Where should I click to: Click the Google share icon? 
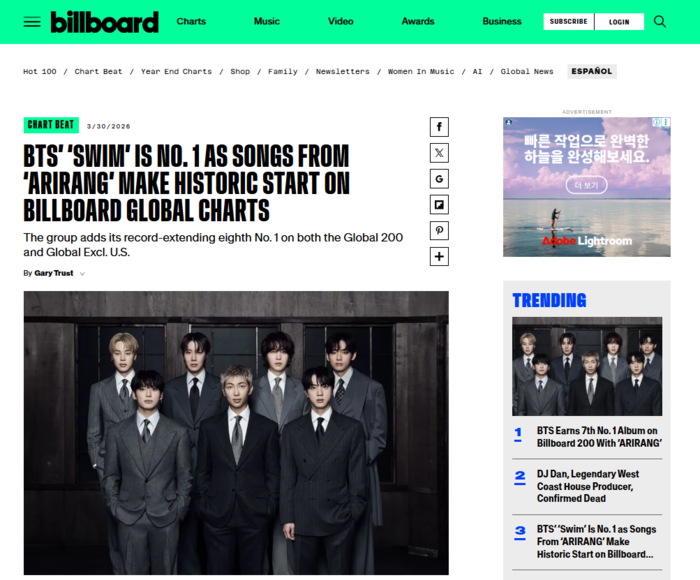(439, 179)
